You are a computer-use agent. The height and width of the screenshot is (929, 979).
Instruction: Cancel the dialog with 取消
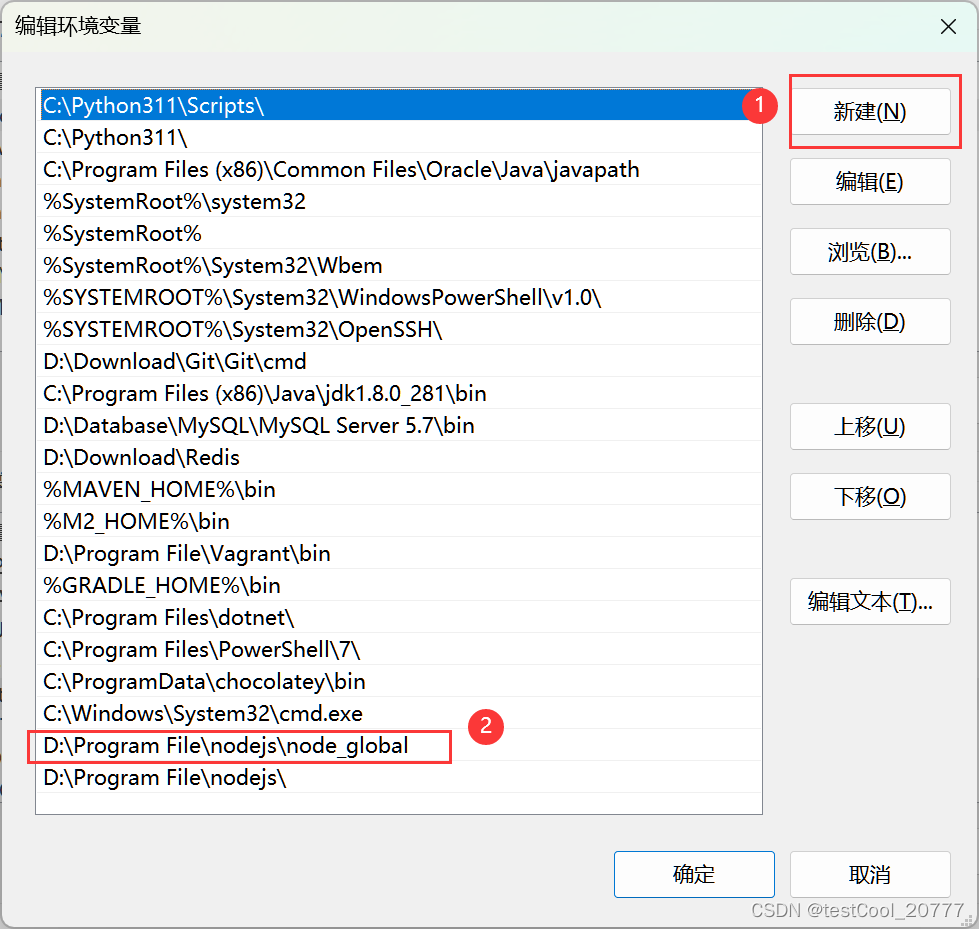tap(869, 873)
